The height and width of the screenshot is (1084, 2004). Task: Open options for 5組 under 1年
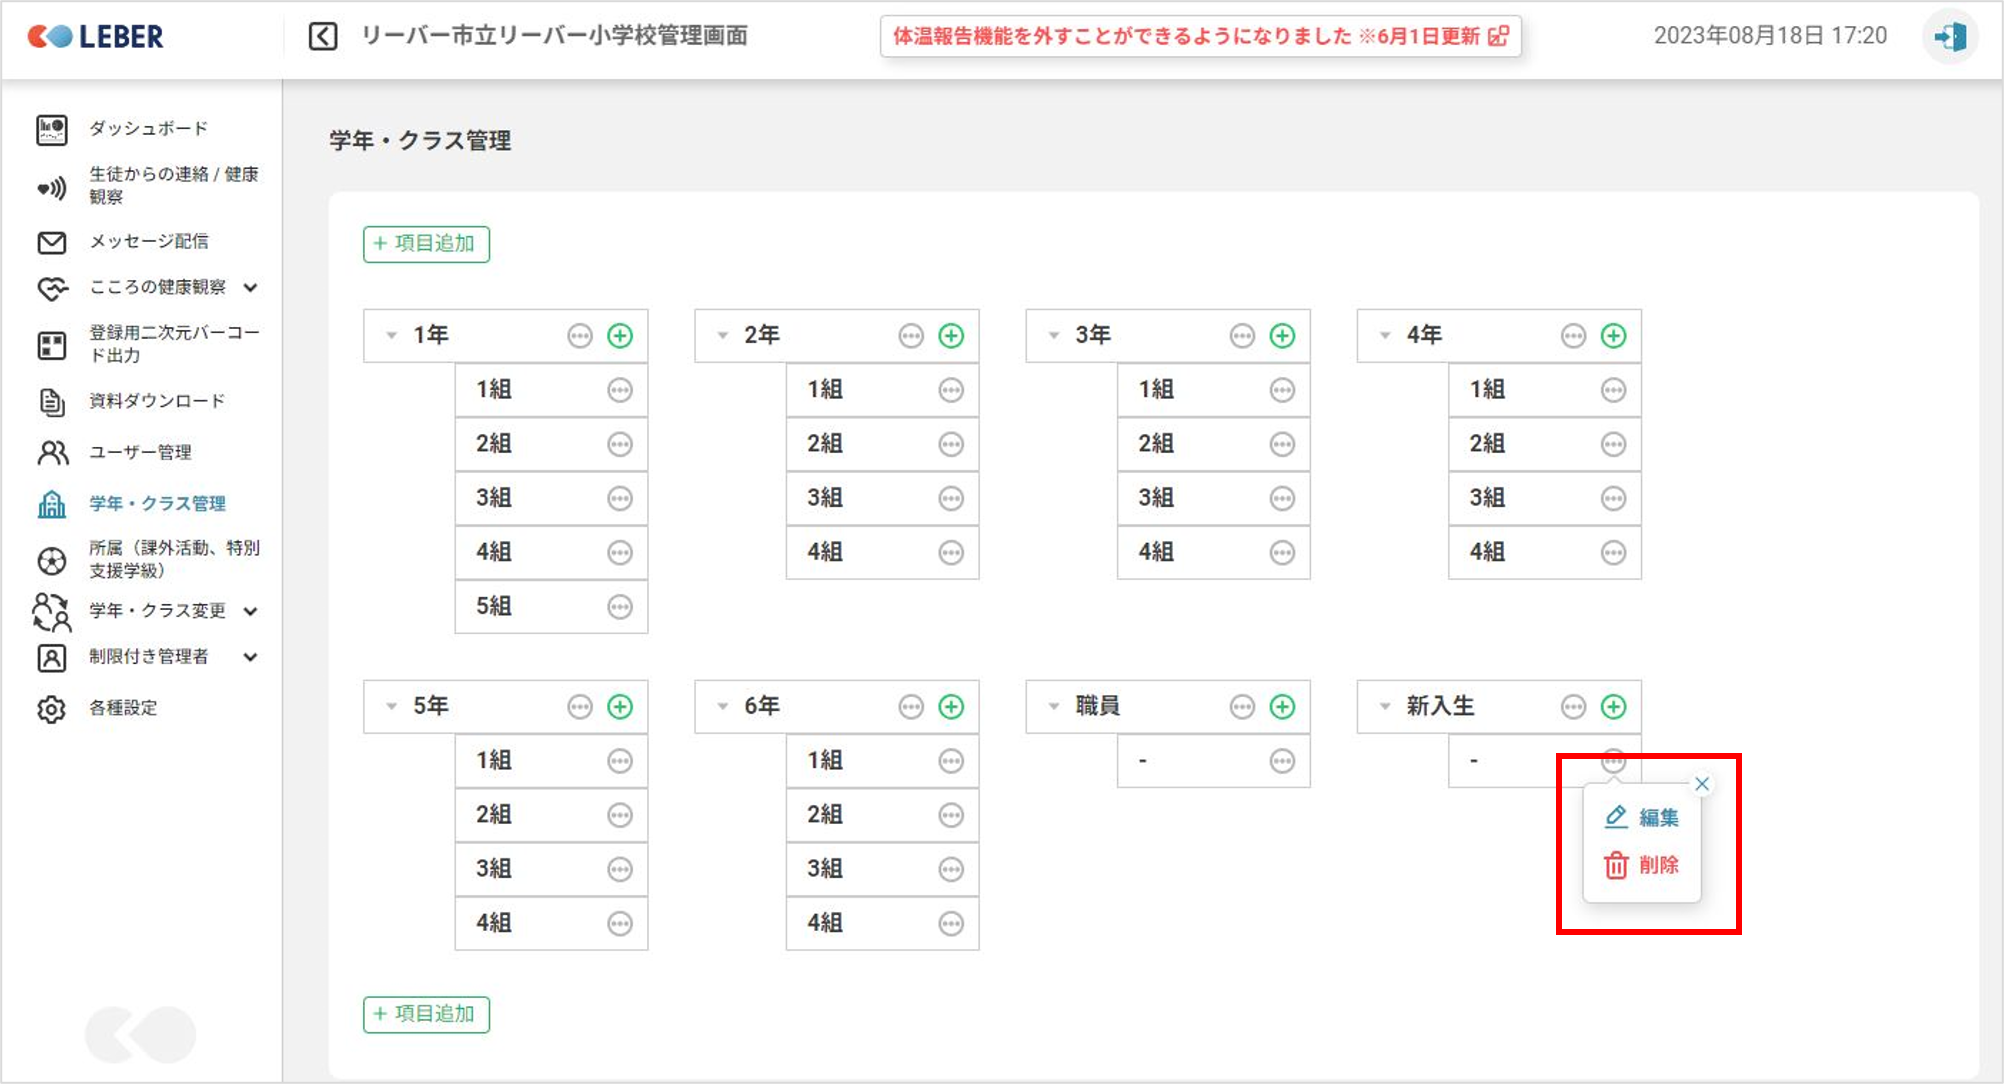pos(620,607)
